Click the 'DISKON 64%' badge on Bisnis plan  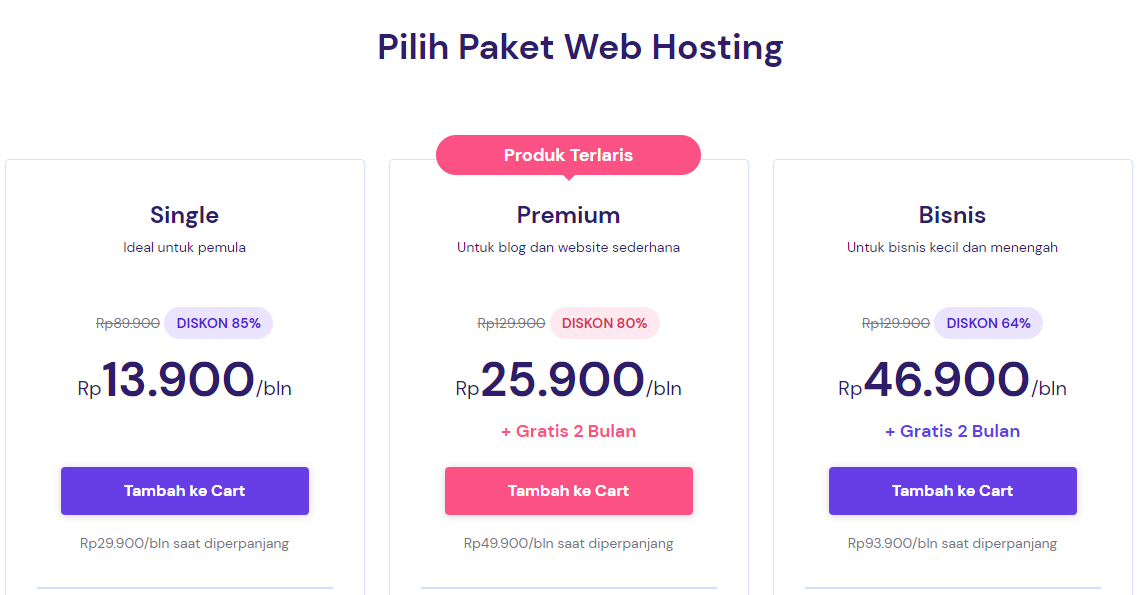click(x=988, y=322)
